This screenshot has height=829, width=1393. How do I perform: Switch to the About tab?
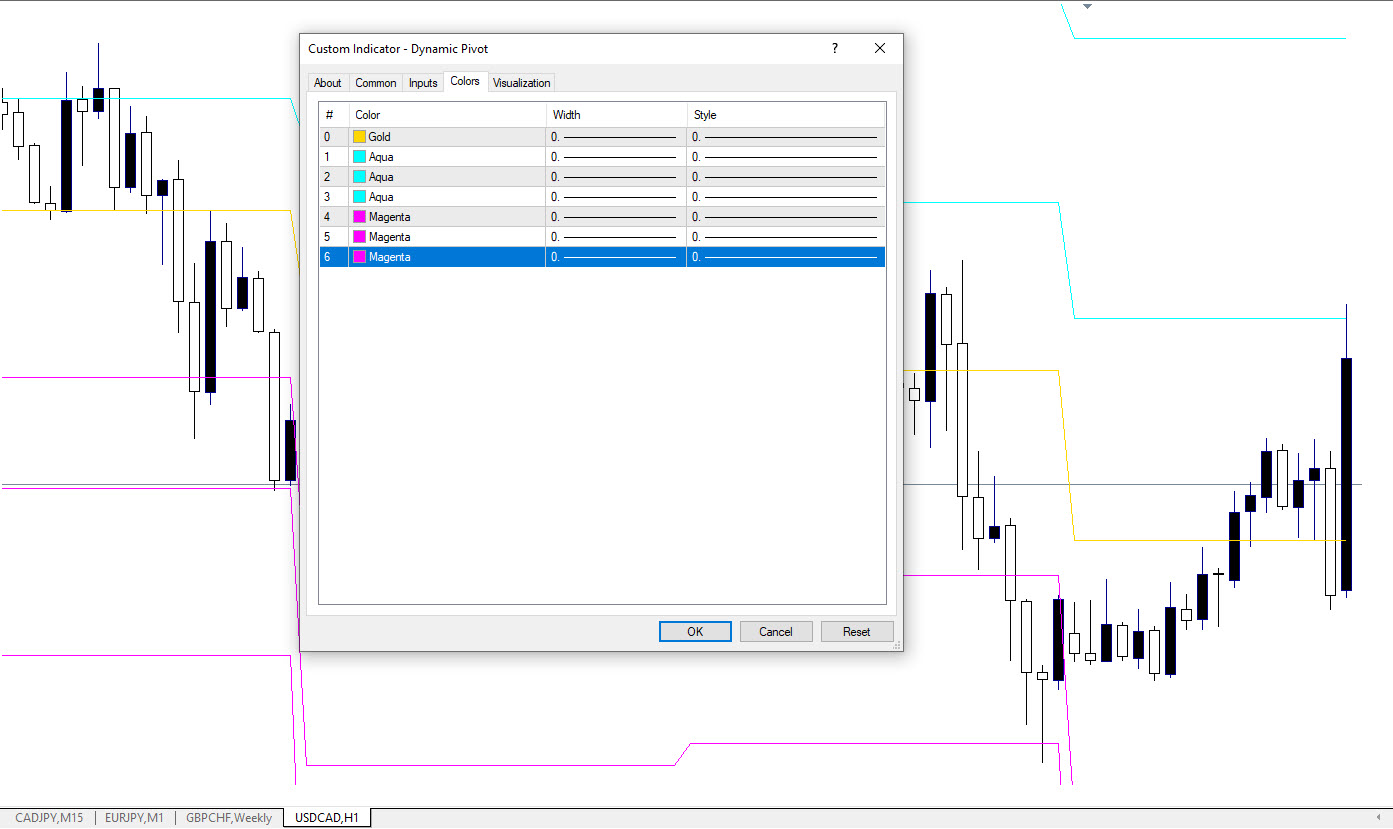click(327, 83)
